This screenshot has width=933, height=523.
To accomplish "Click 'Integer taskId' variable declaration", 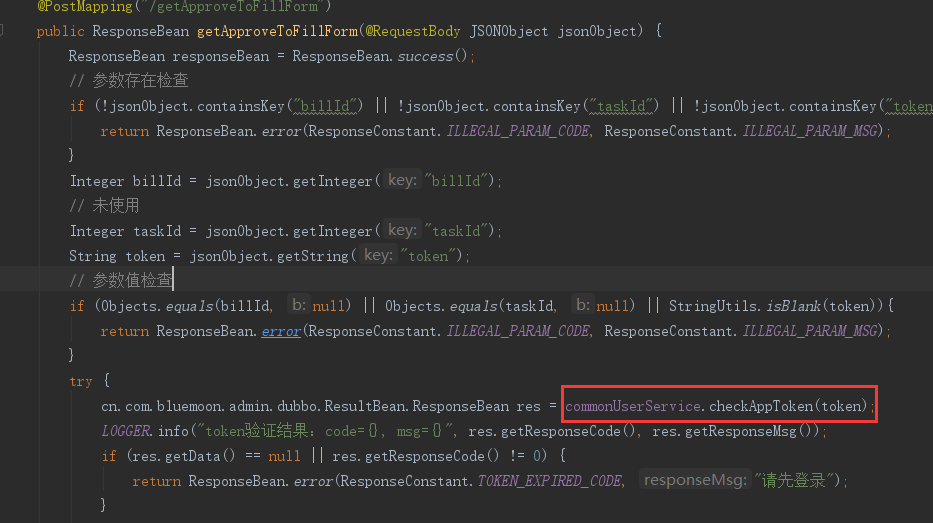I will point(125,231).
